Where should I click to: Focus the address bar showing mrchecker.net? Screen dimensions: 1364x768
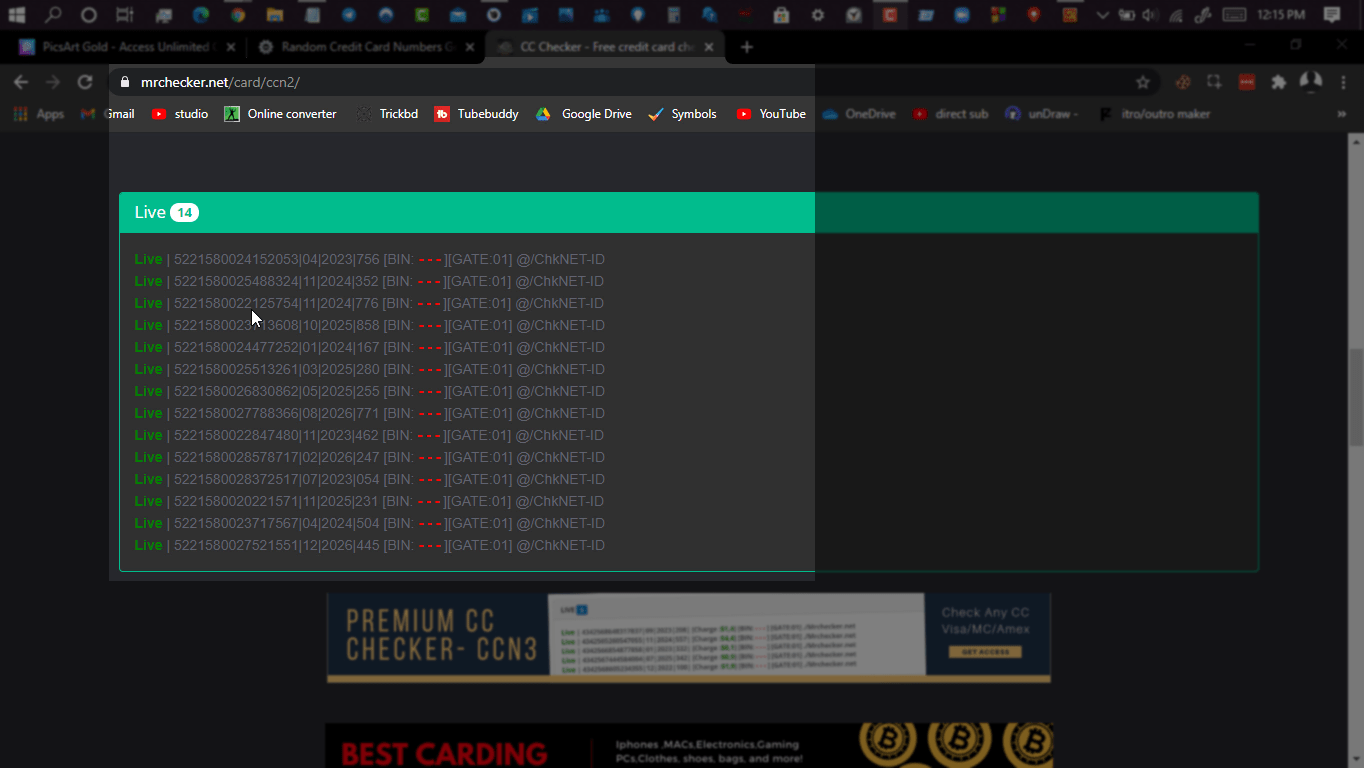(x=634, y=82)
